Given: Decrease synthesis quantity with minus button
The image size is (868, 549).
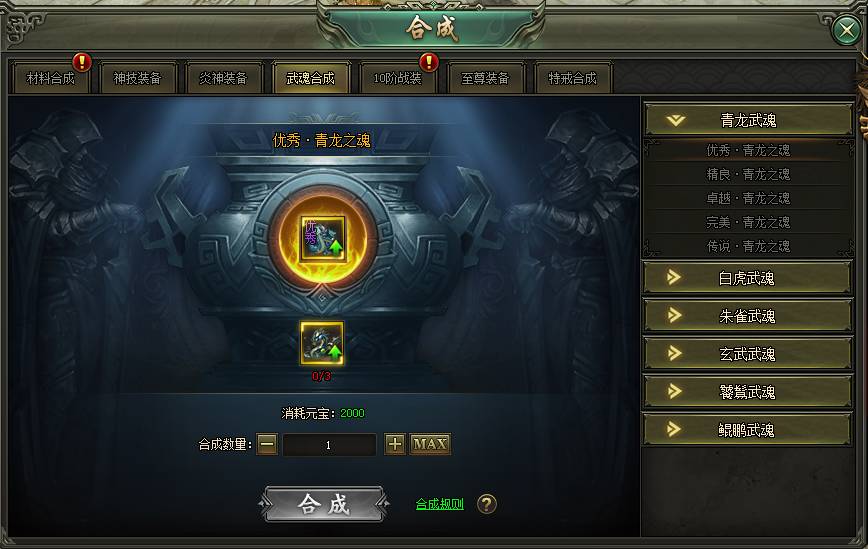Looking at the screenshot, I should click(x=267, y=444).
